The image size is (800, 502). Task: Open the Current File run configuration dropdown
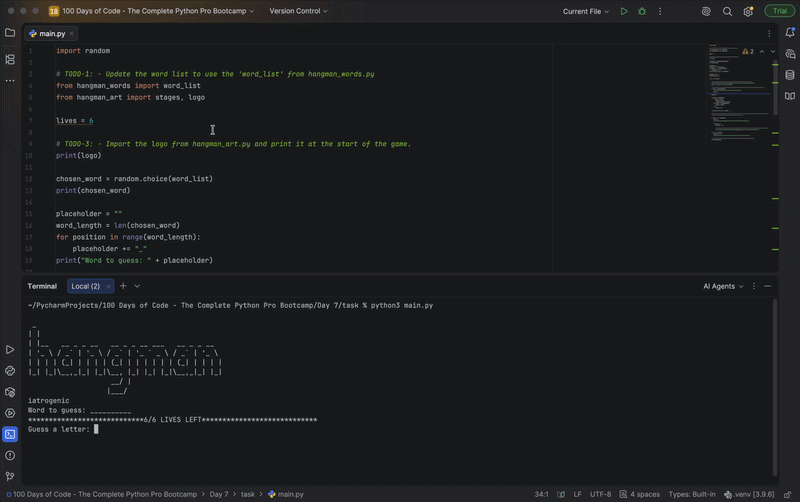(586, 11)
